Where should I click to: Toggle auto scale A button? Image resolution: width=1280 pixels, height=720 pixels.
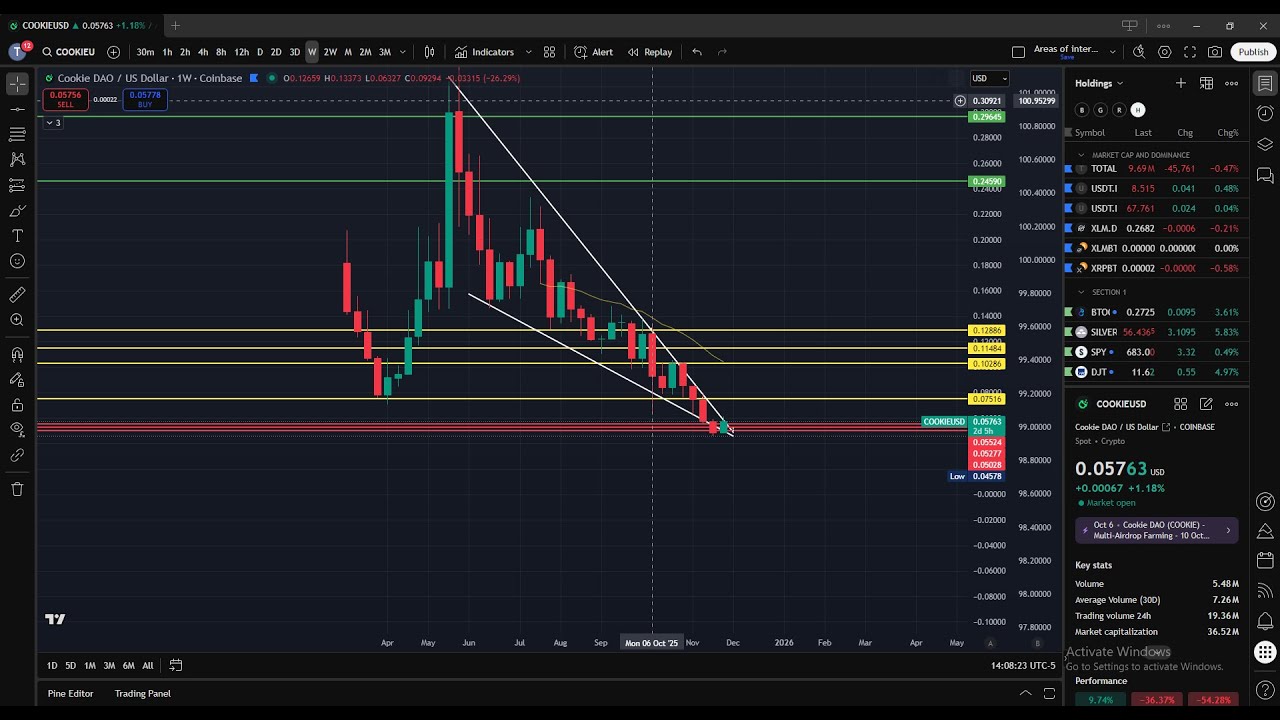click(991, 643)
